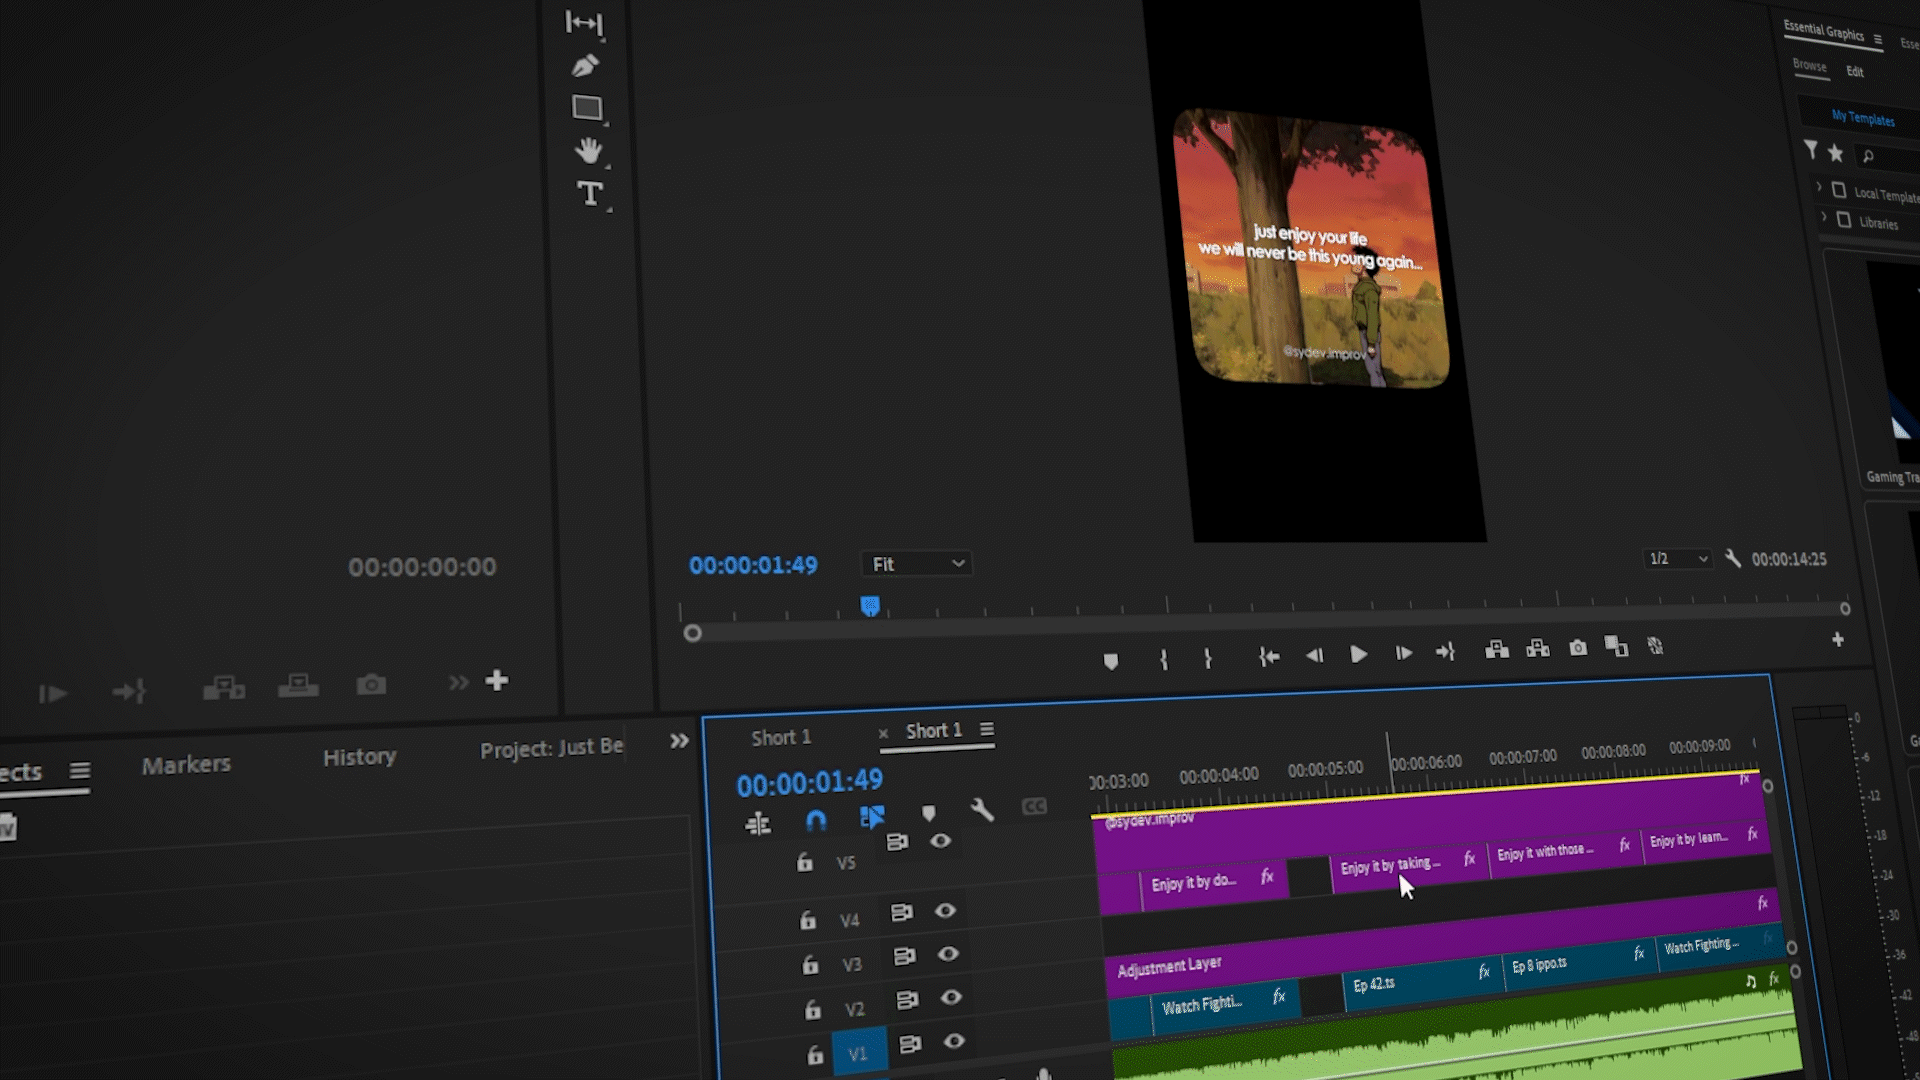This screenshot has width=1920, height=1080.
Task: Open the Fit zoom level dropdown
Action: point(917,564)
